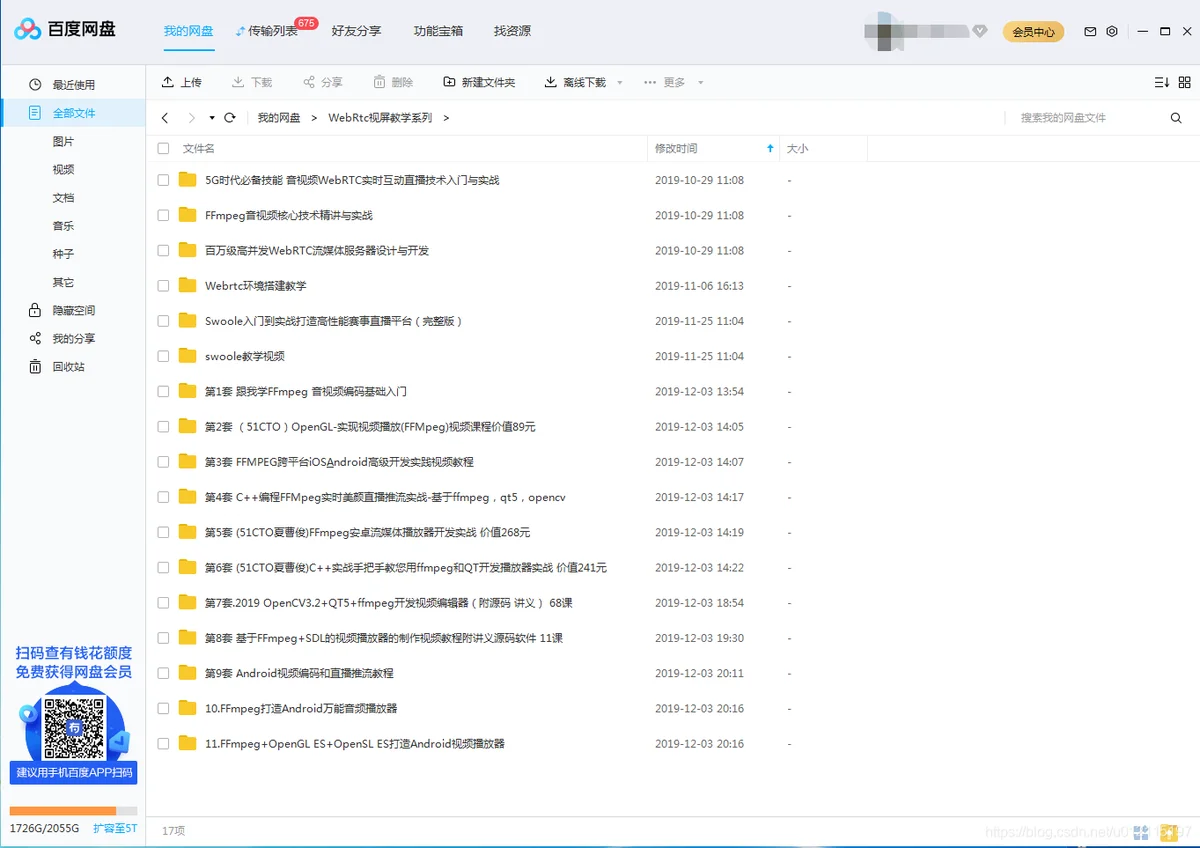
Task: Click breadcrumb chevron after 我的网盘
Action: tap(314, 118)
